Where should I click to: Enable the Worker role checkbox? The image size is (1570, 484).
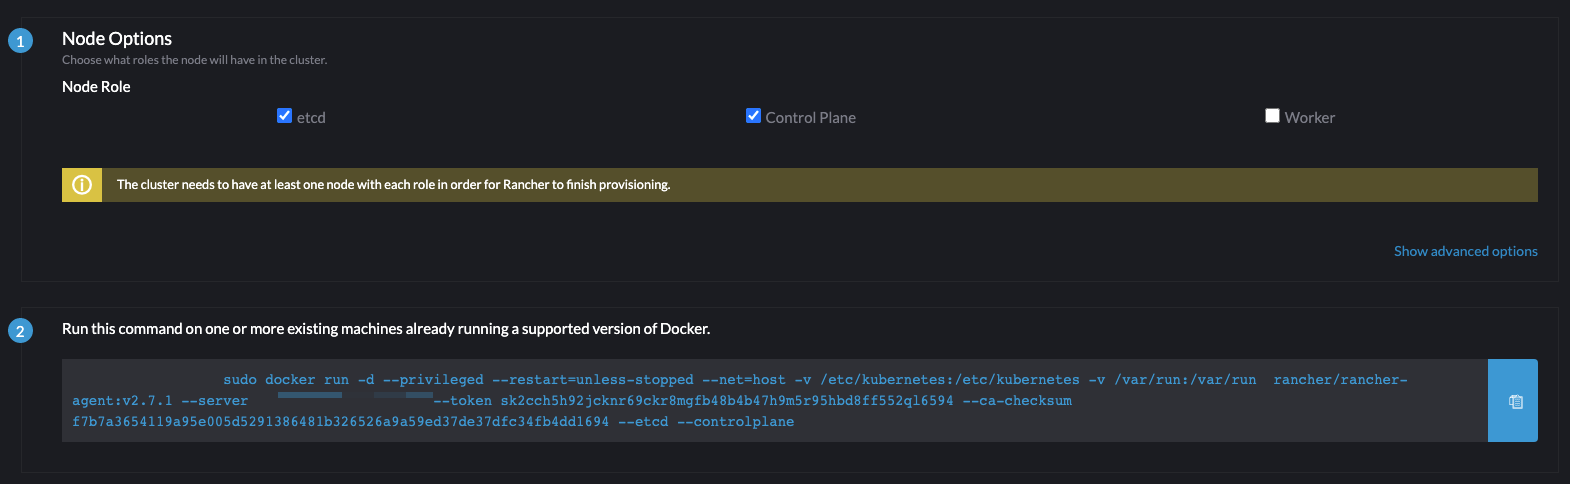click(1272, 116)
